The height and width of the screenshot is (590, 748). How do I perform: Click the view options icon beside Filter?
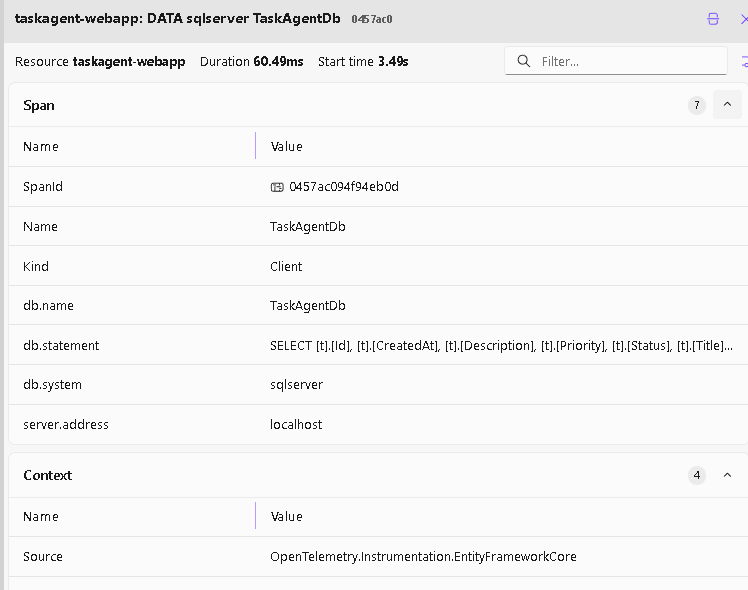click(x=744, y=61)
